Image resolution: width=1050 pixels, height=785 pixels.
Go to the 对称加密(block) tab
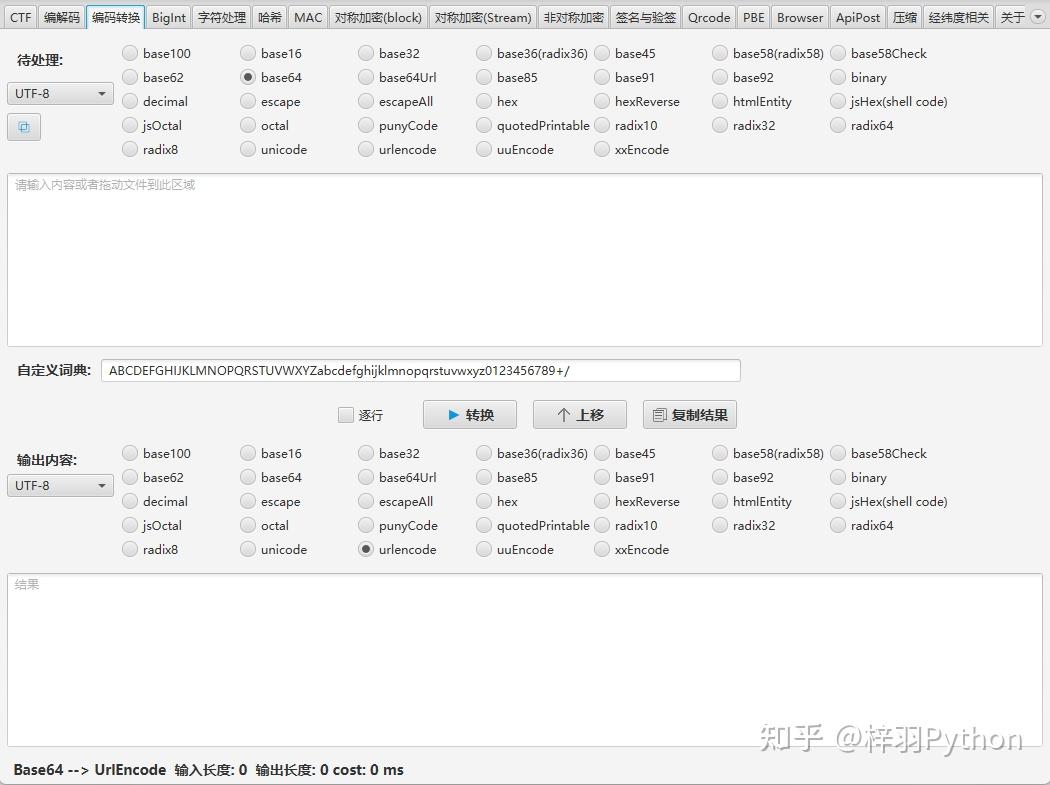pyautogui.click(x=378, y=17)
